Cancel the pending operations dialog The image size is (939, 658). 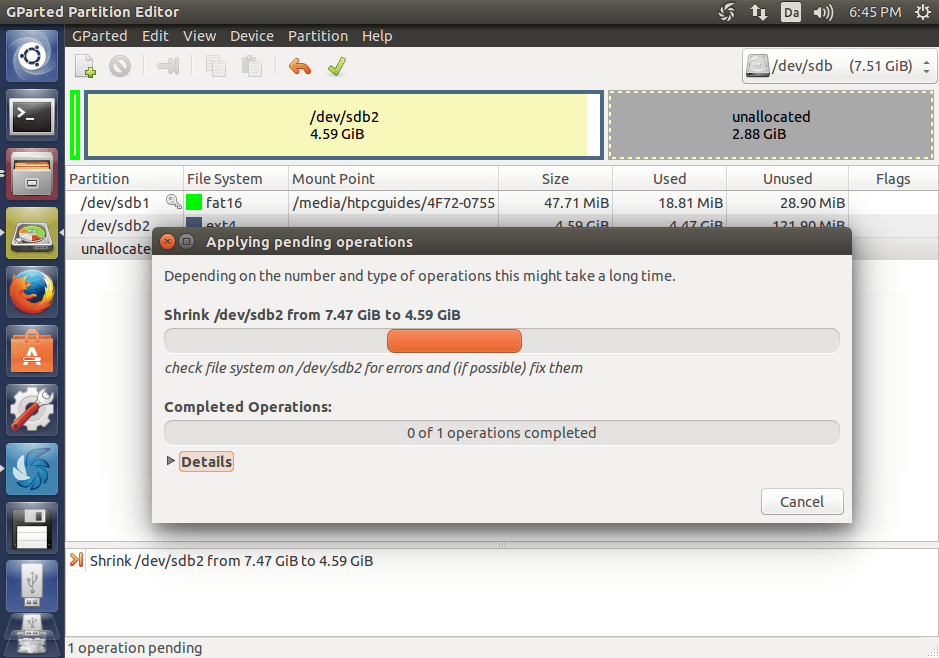802,501
